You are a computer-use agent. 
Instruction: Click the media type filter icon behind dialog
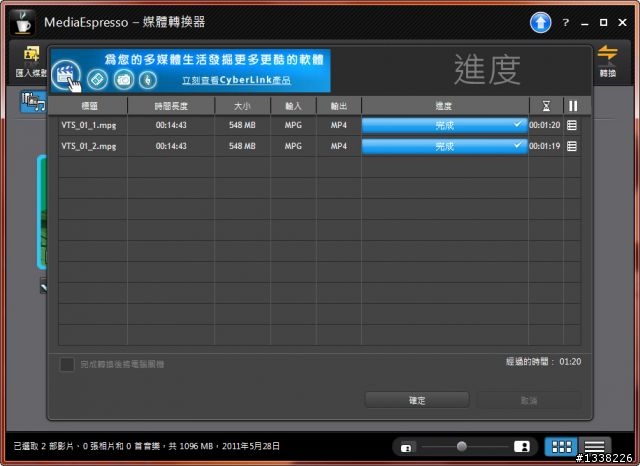33,102
